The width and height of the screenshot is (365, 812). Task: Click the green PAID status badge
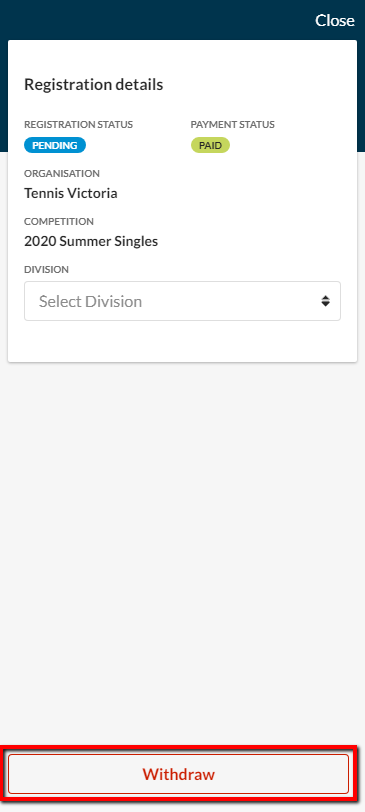point(210,146)
